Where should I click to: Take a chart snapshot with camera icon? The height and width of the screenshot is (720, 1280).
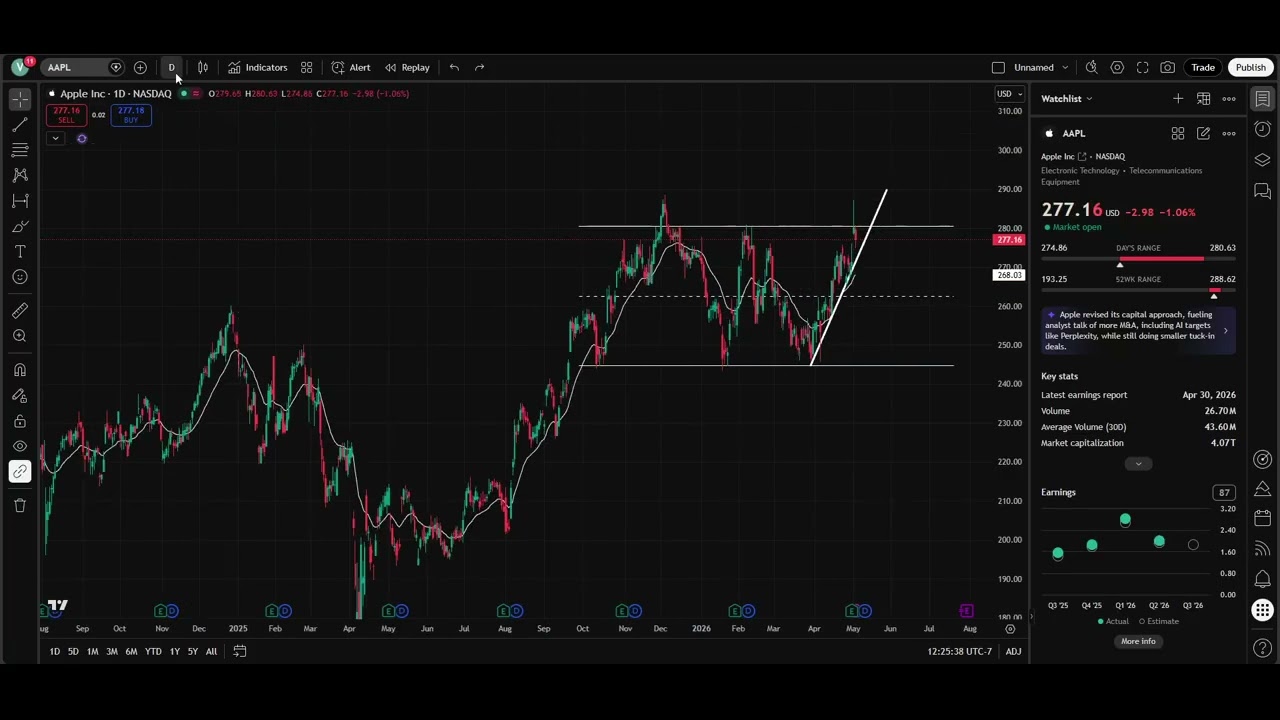click(1168, 67)
